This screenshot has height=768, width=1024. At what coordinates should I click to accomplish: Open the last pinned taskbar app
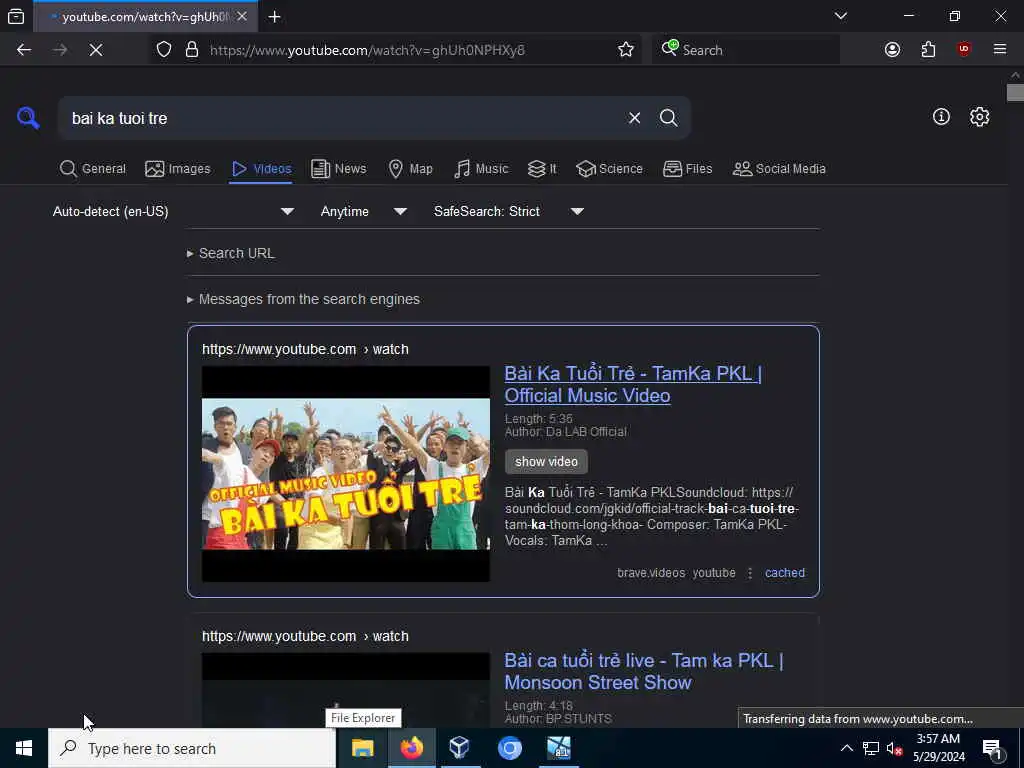(558, 748)
